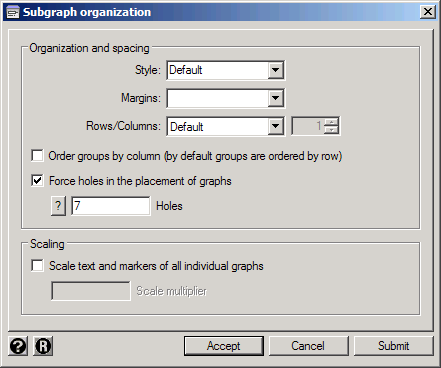The image size is (441, 368).
Task: Uncheck Force holes in placement of graphs
Action: pos(37,181)
